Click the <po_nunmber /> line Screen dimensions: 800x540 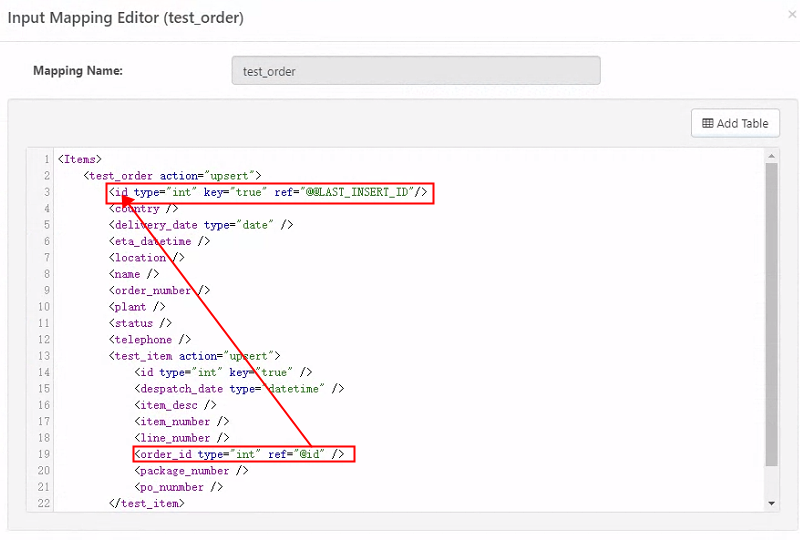click(179, 486)
